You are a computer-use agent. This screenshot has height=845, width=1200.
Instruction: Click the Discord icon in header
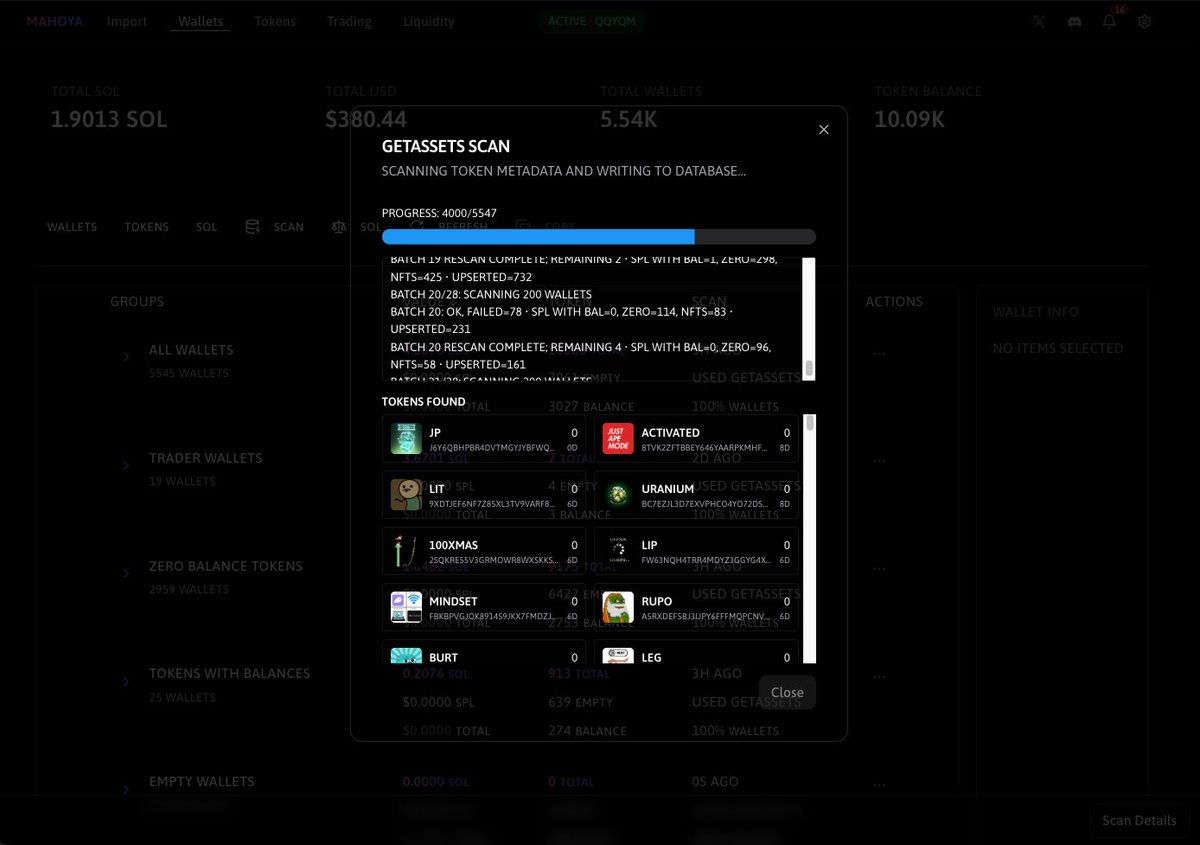pos(1074,20)
